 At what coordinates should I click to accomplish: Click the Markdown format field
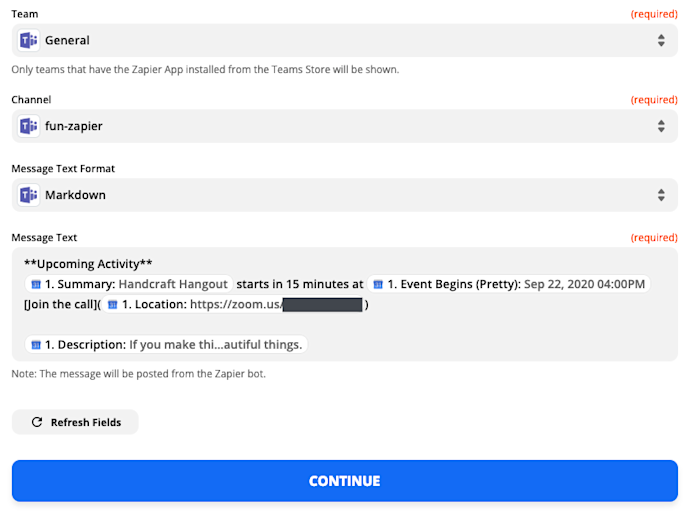point(345,195)
